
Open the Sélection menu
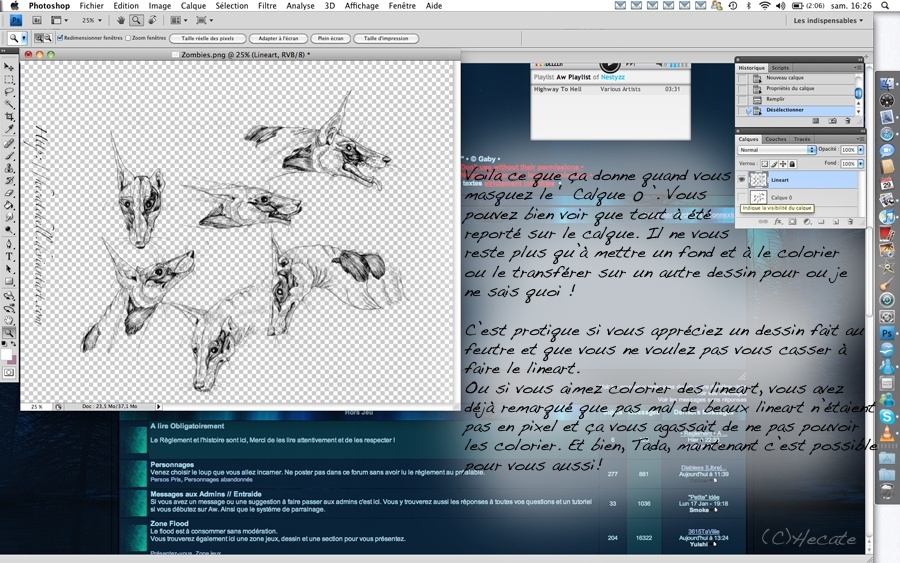point(232,6)
